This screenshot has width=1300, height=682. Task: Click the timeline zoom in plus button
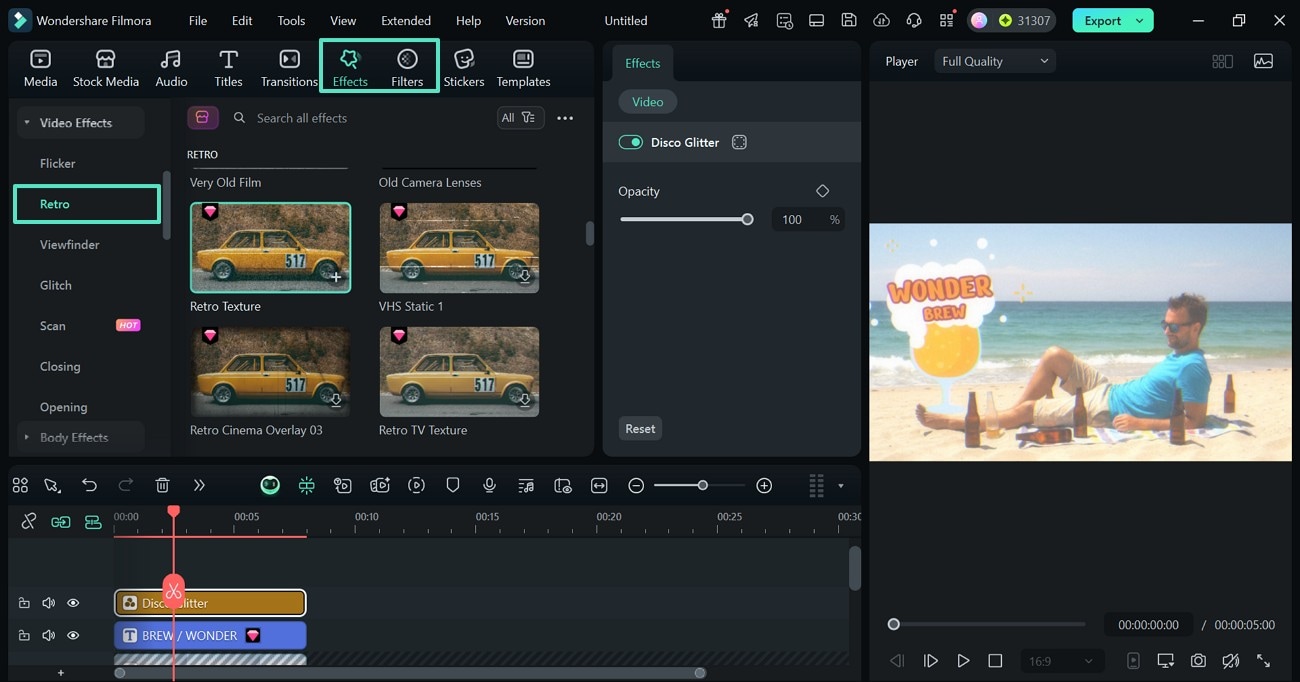pos(764,485)
